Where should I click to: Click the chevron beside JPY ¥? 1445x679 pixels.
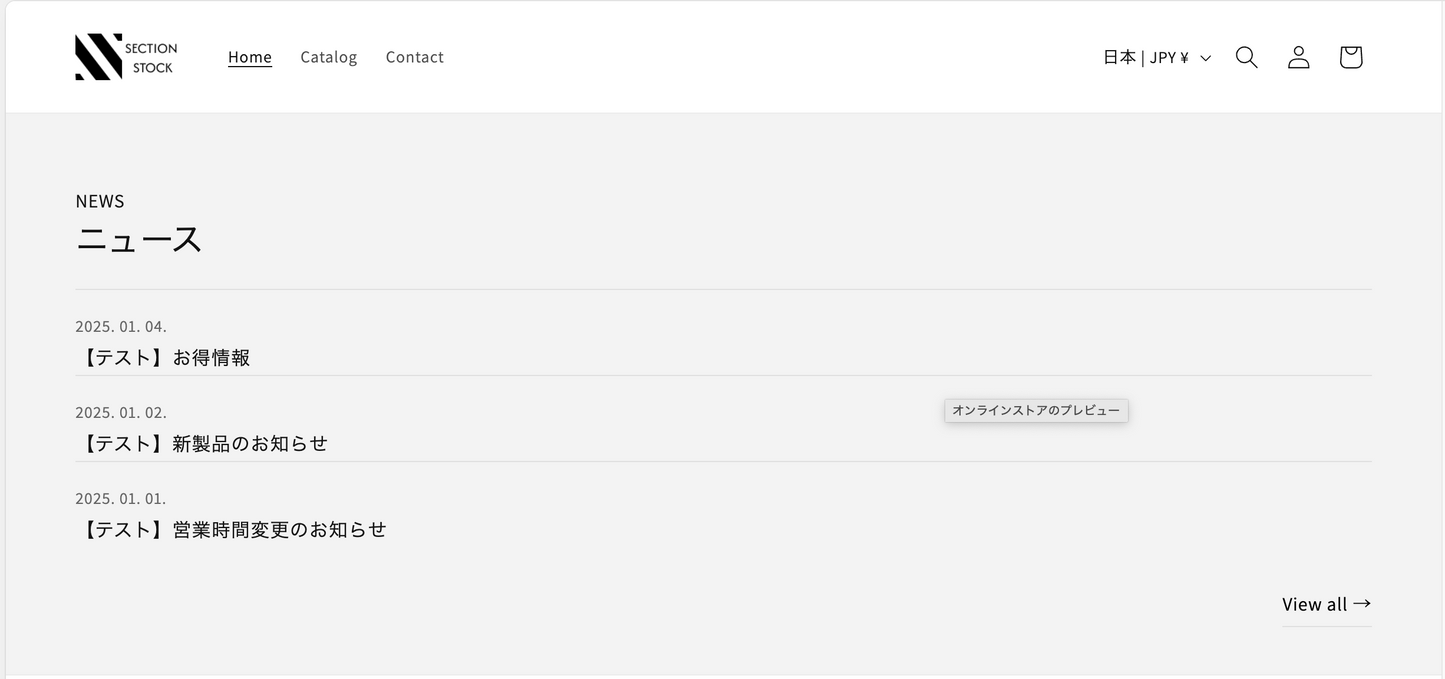point(1205,58)
